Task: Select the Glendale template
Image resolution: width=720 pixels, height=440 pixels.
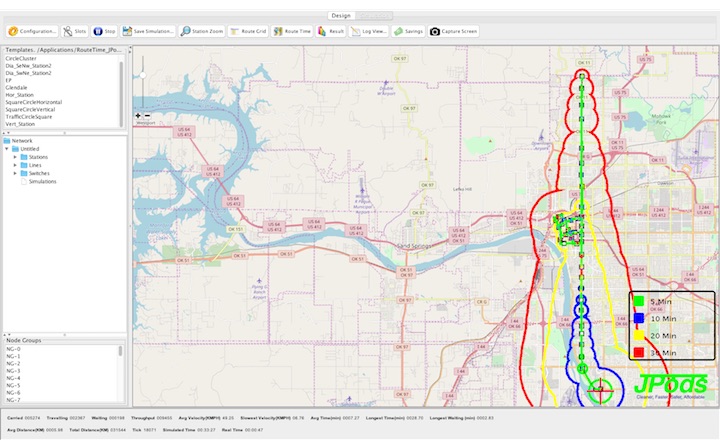Action: (x=17, y=87)
